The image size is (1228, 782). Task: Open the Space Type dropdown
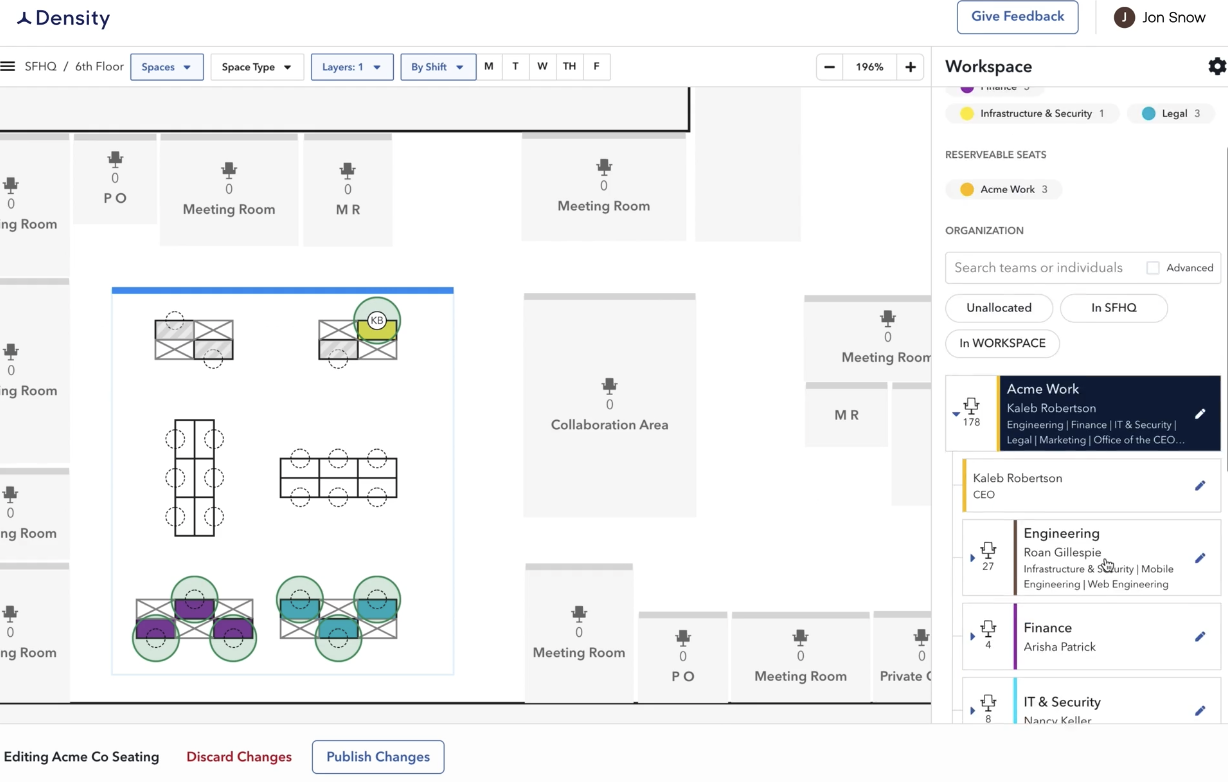(x=257, y=67)
